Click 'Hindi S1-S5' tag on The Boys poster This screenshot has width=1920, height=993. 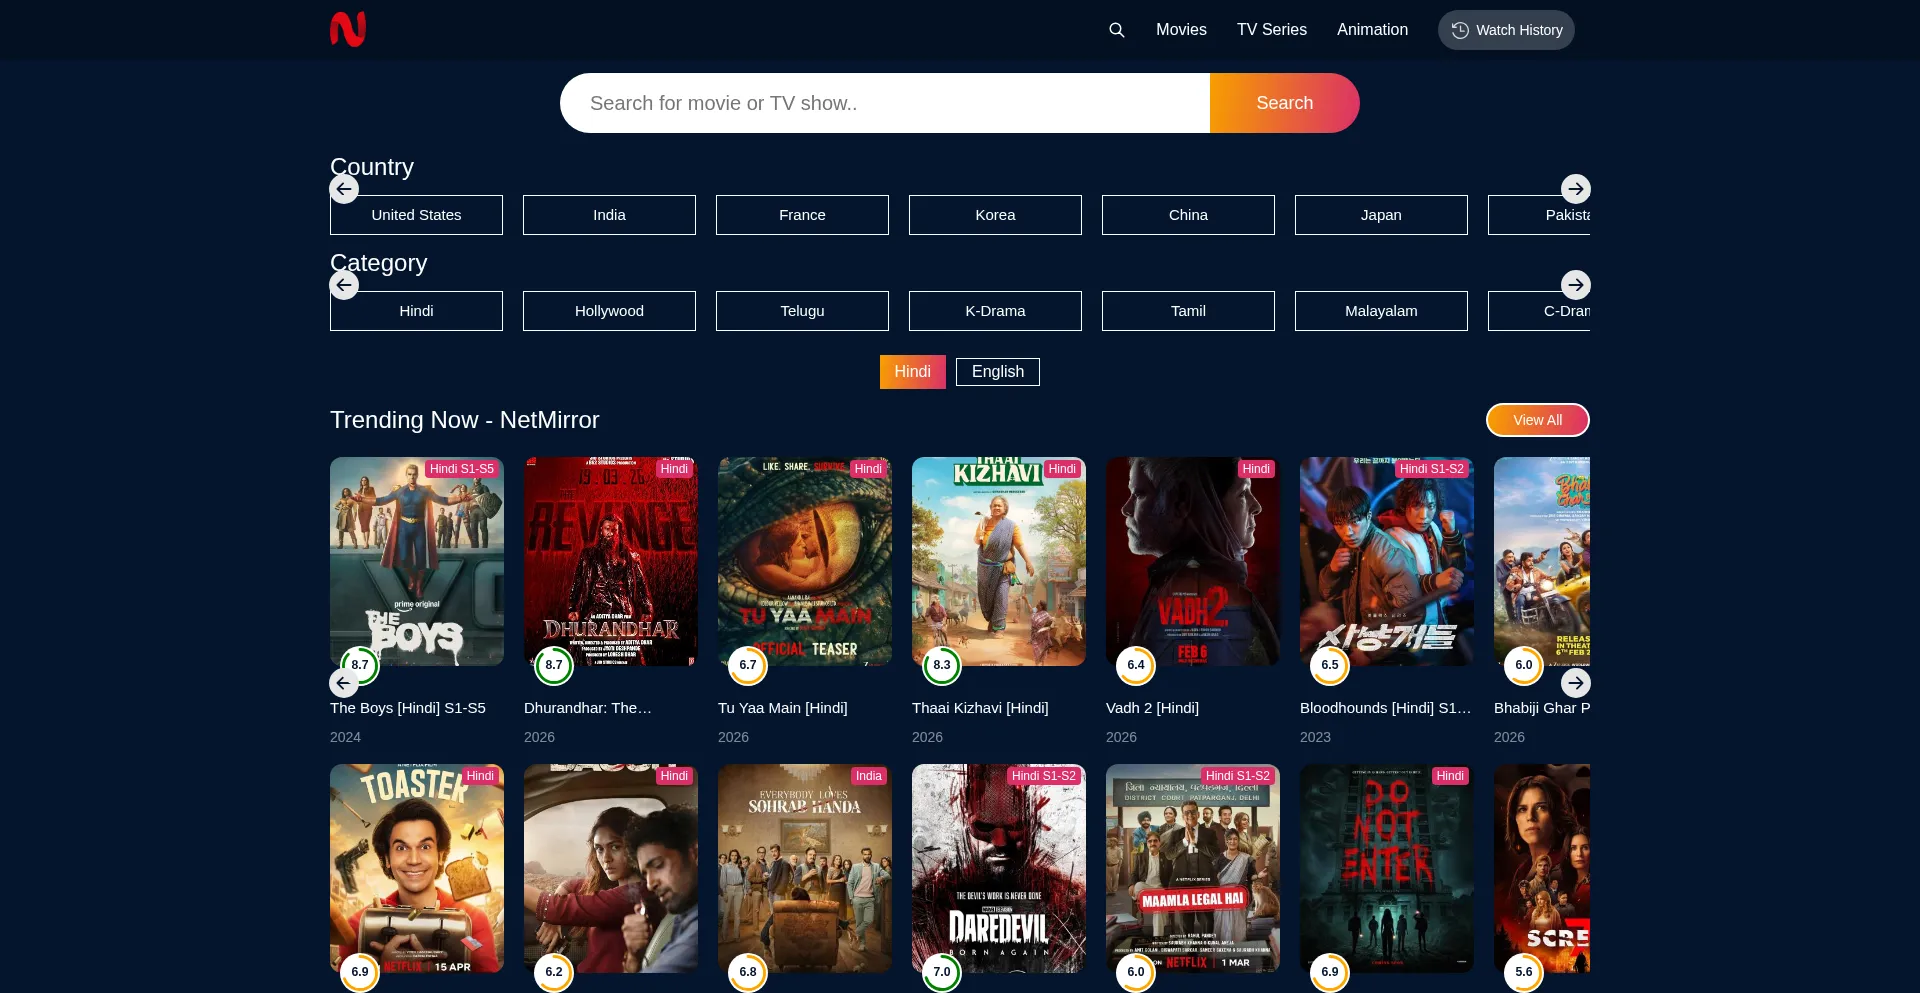(x=462, y=469)
